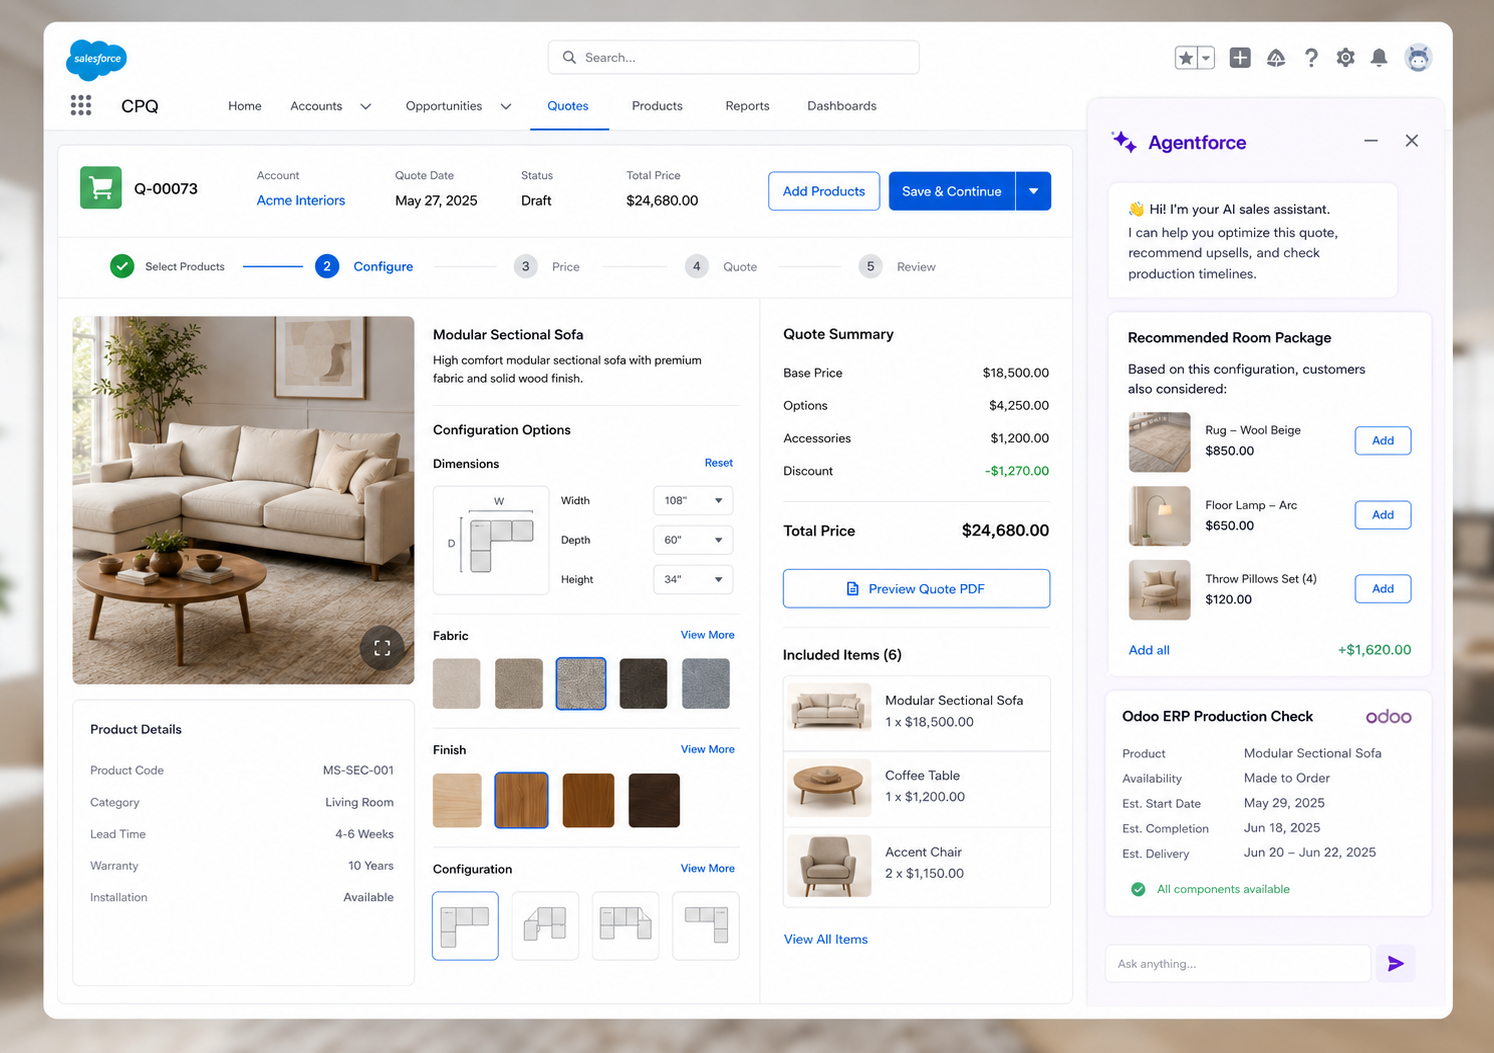Click View All Items link
The width and height of the screenshot is (1494, 1053).
tap(826, 939)
